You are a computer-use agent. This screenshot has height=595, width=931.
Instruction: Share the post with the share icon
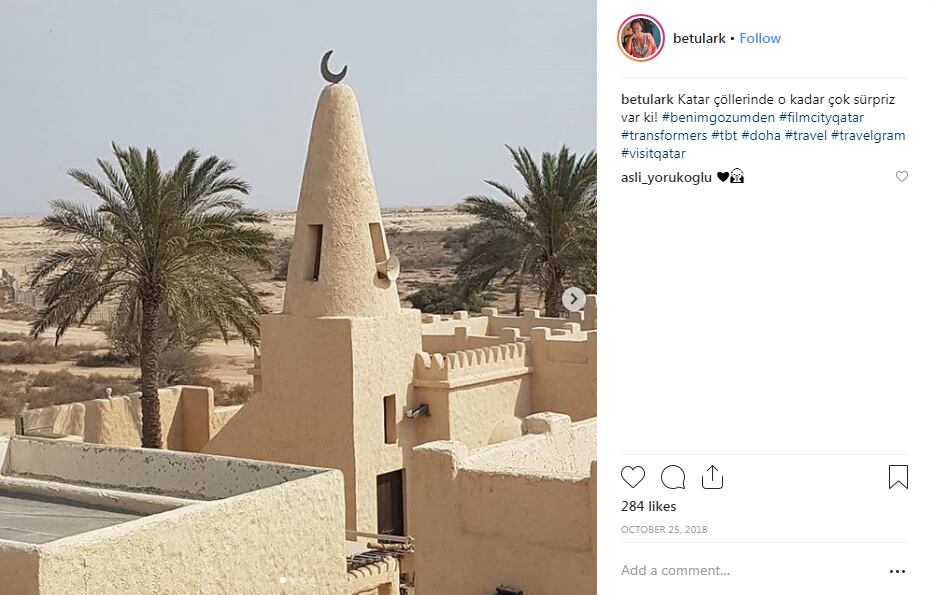(712, 477)
